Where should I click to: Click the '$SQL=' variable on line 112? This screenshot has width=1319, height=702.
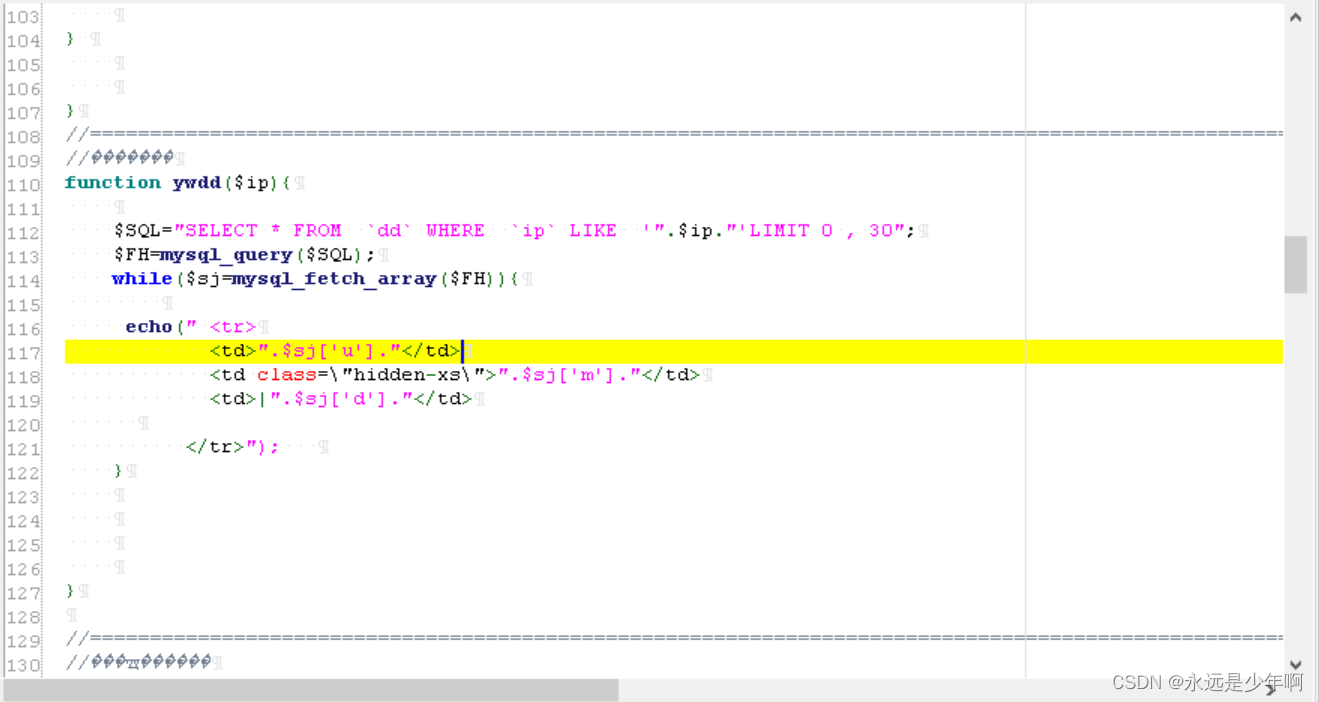click(x=143, y=231)
